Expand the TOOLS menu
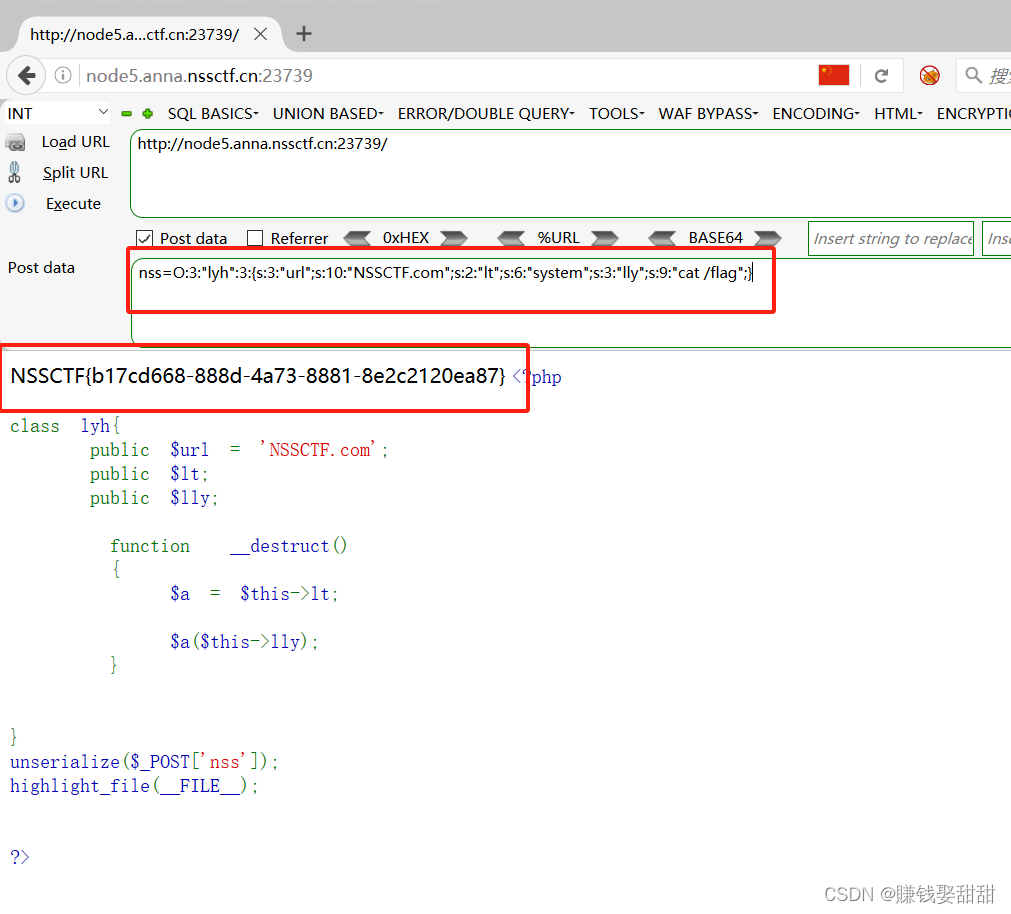The width and height of the screenshot is (1011, 914). 616,113
